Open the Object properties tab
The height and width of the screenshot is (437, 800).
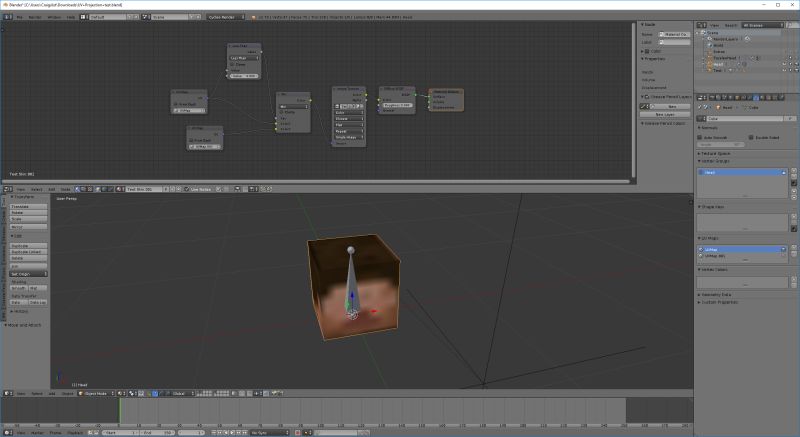[737, 98]
